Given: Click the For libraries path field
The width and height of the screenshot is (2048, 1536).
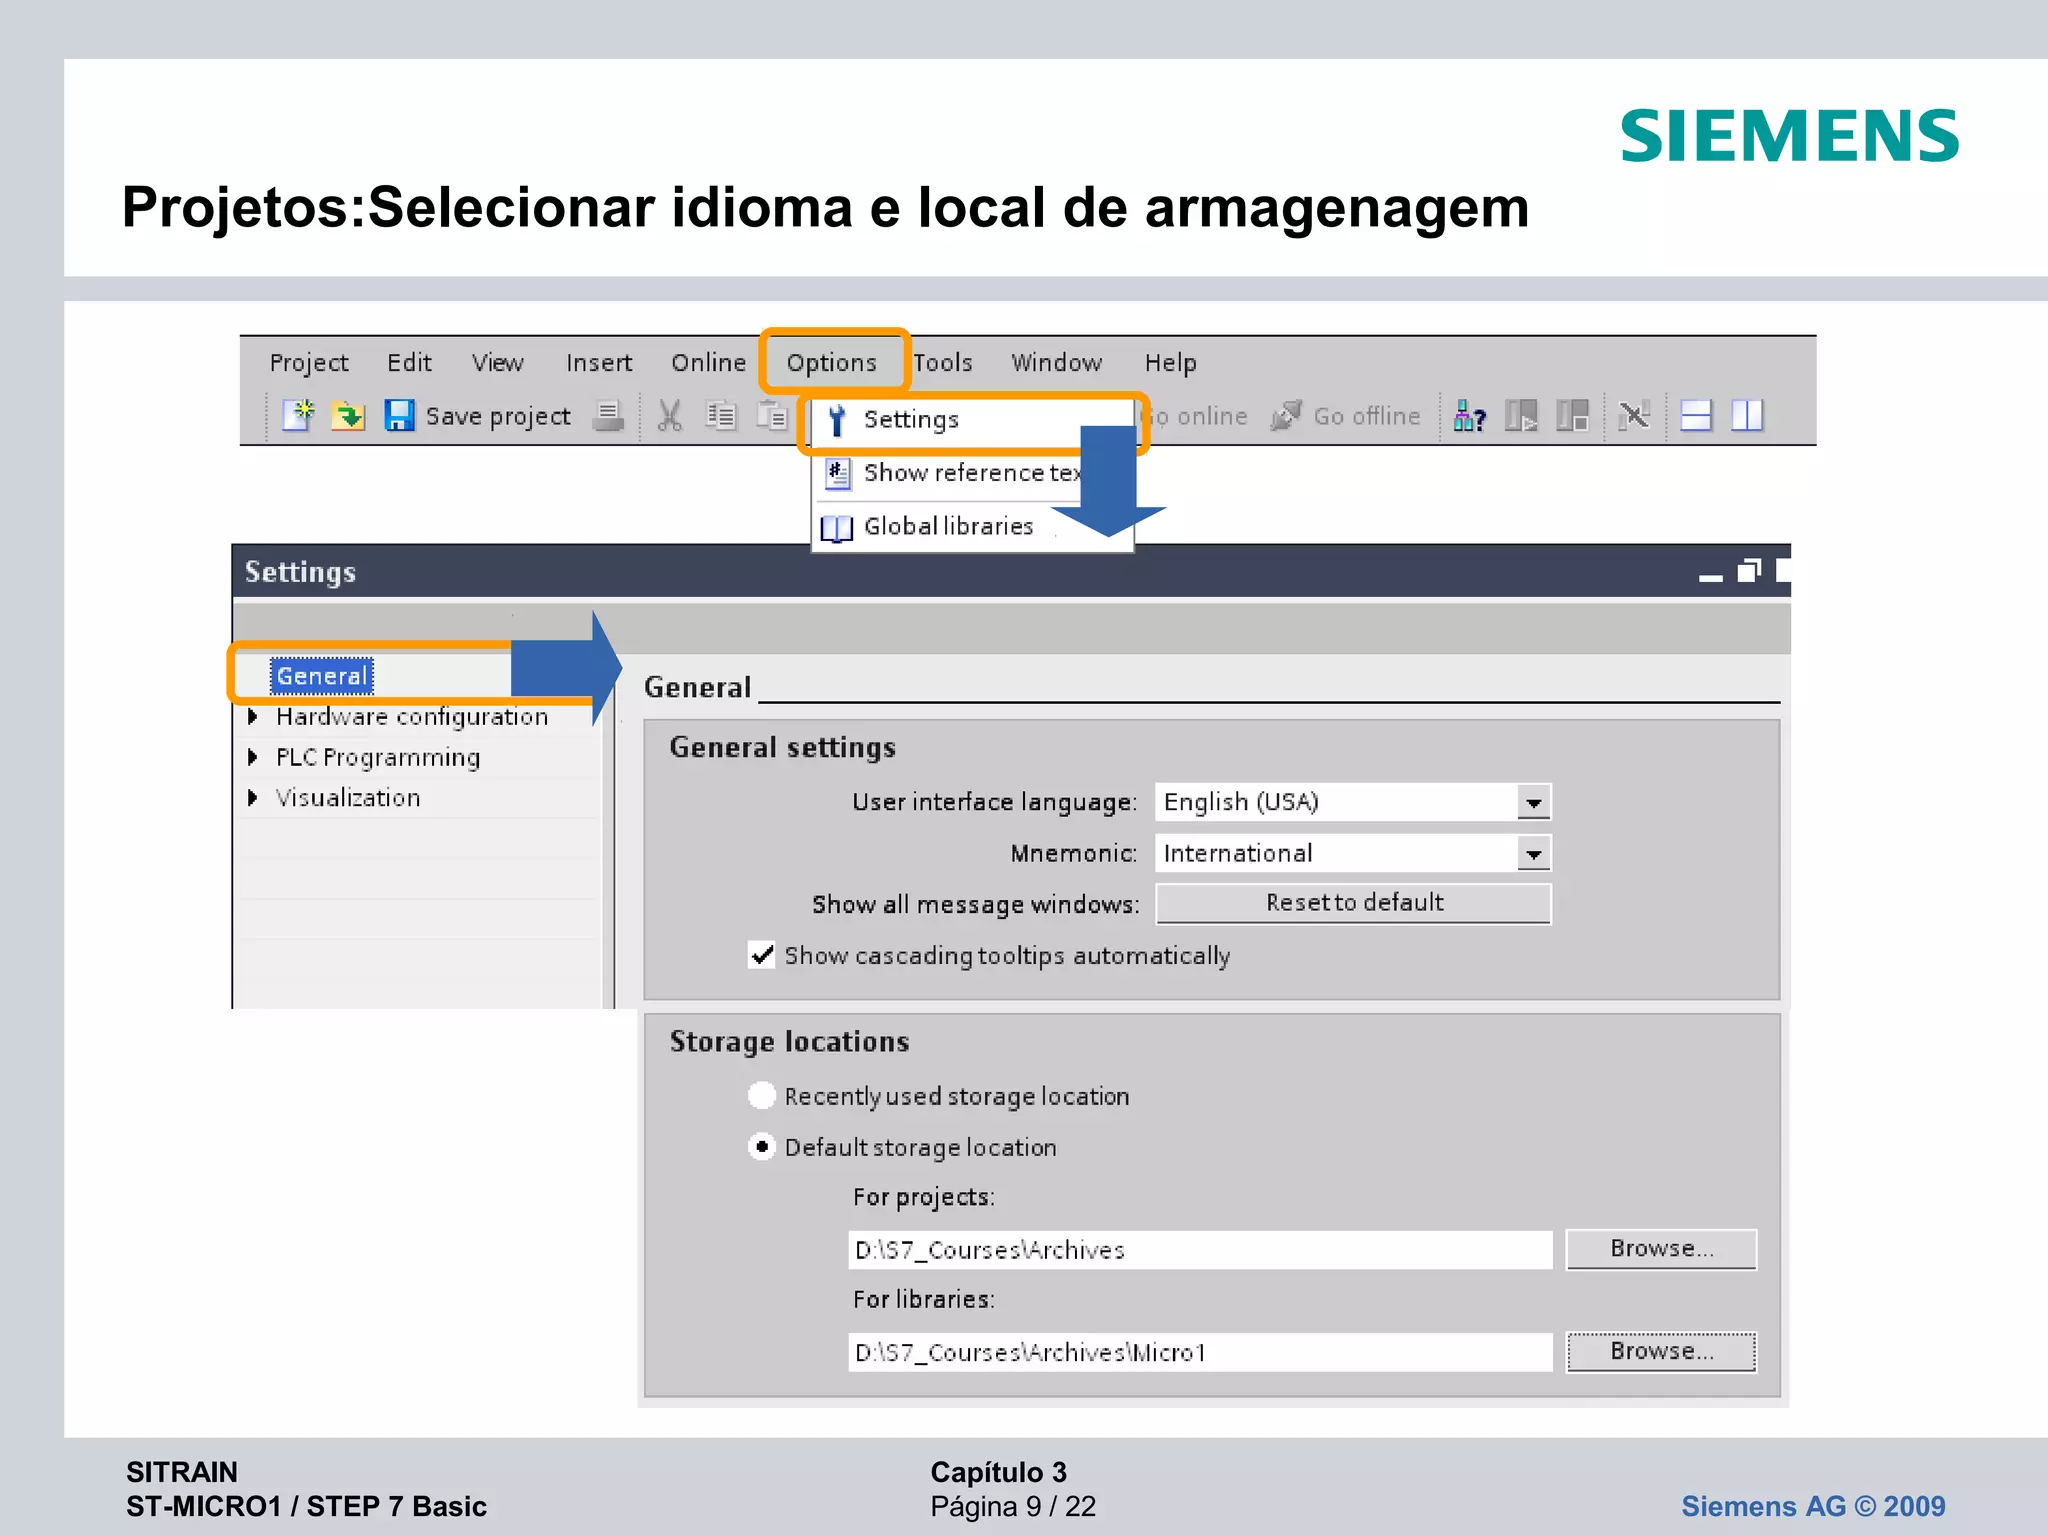Looking at the screenshot, I should (x=1200, y=1353).
